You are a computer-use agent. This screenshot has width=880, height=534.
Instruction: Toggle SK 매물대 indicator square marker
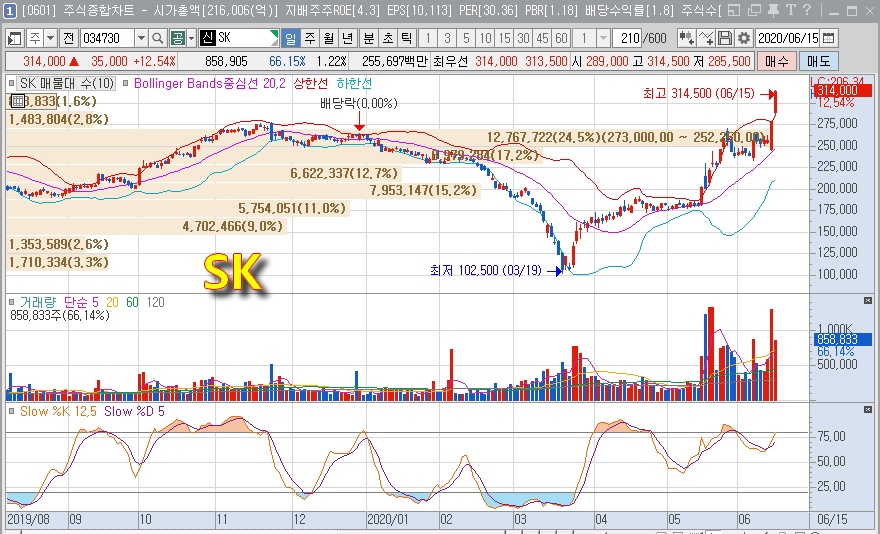tap(11, 84)
